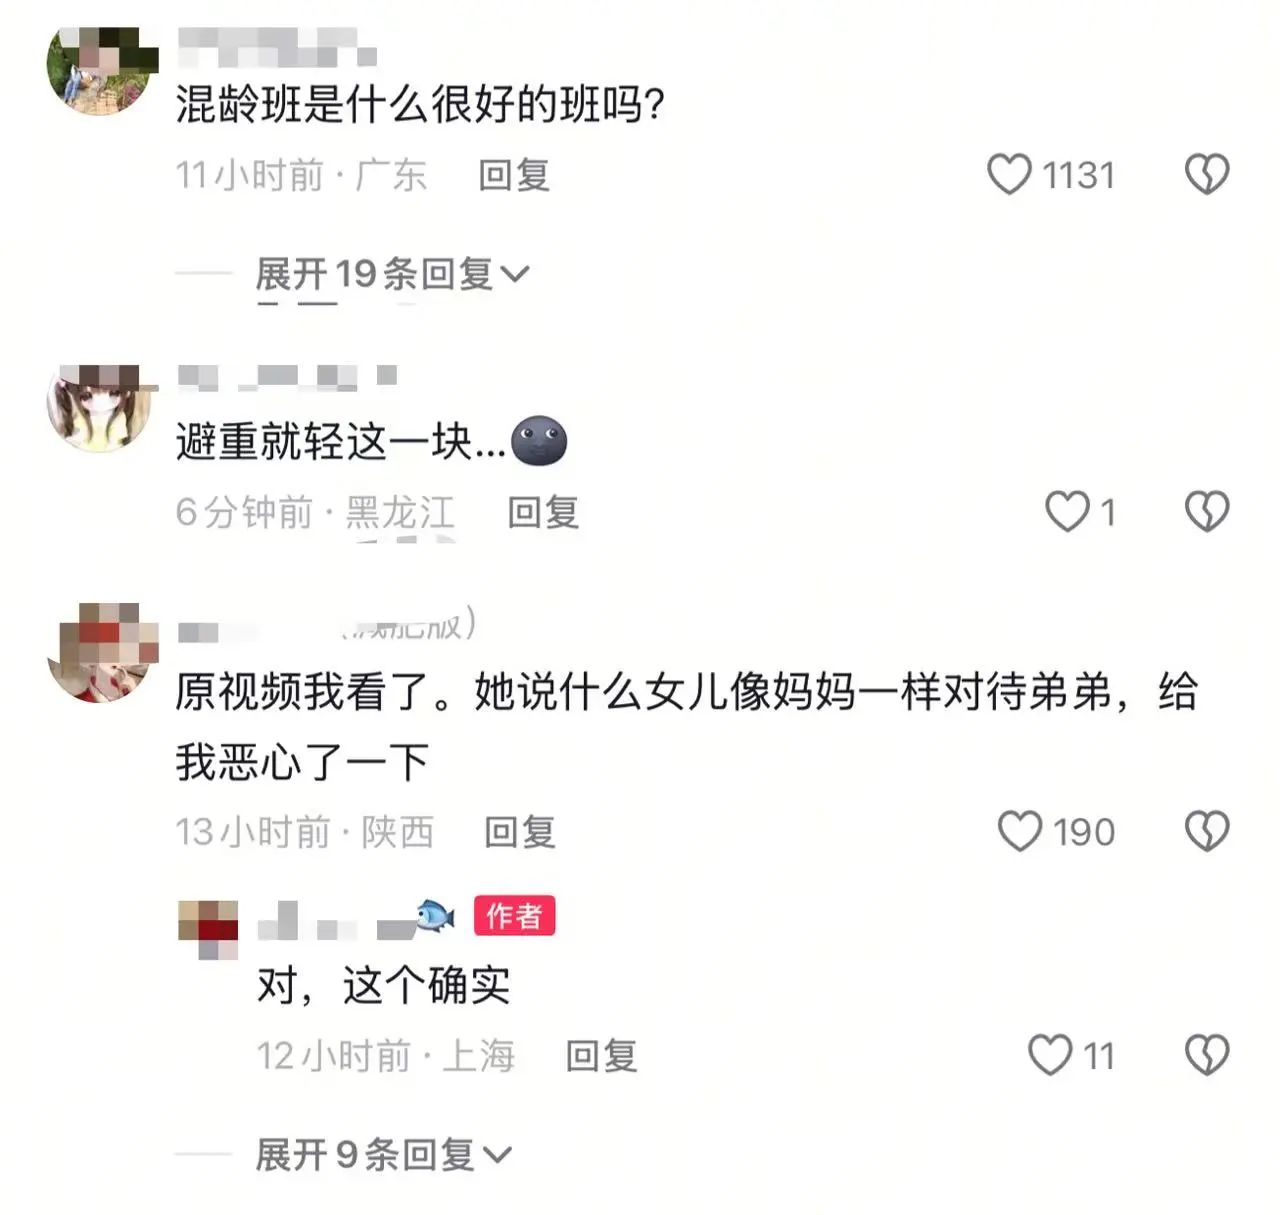Expand 展开19条回复 replies

click(x=391, y=273)
